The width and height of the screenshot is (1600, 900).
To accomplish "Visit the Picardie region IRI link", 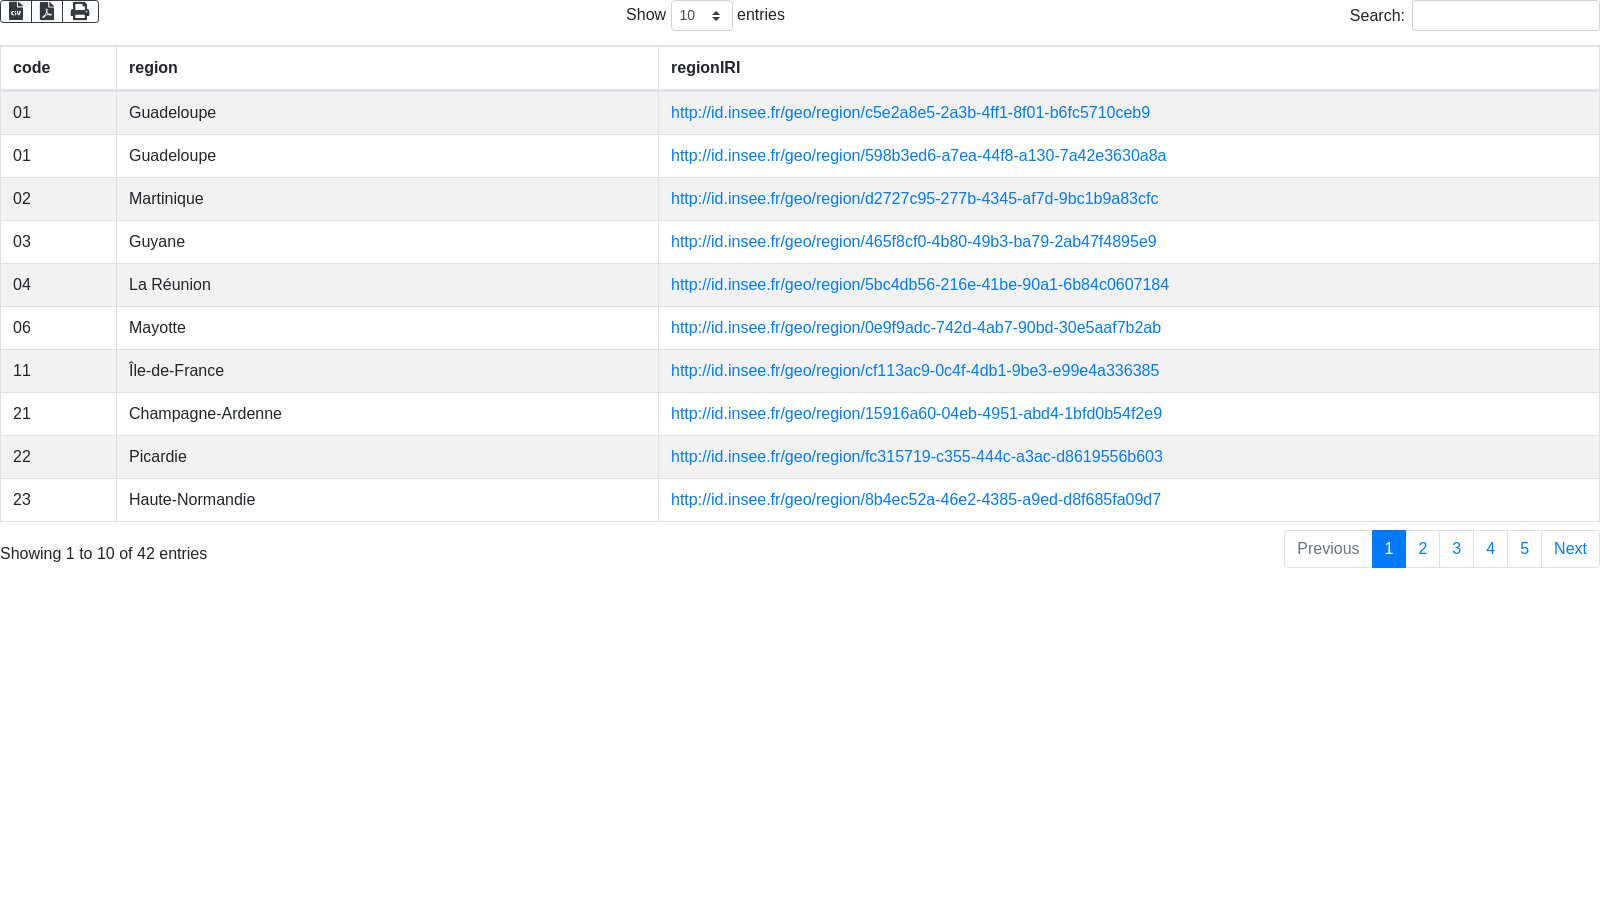I will pos(916,457).
